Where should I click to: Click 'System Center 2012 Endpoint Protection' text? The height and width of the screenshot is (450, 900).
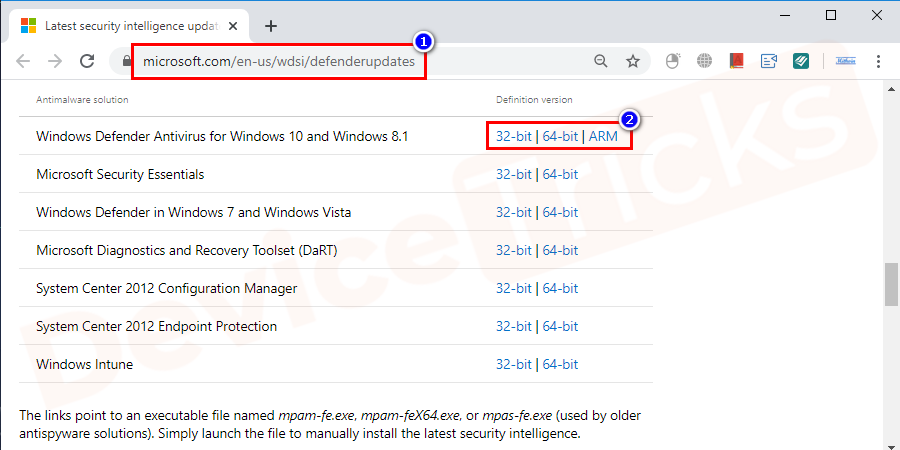(x=156, y=326)
